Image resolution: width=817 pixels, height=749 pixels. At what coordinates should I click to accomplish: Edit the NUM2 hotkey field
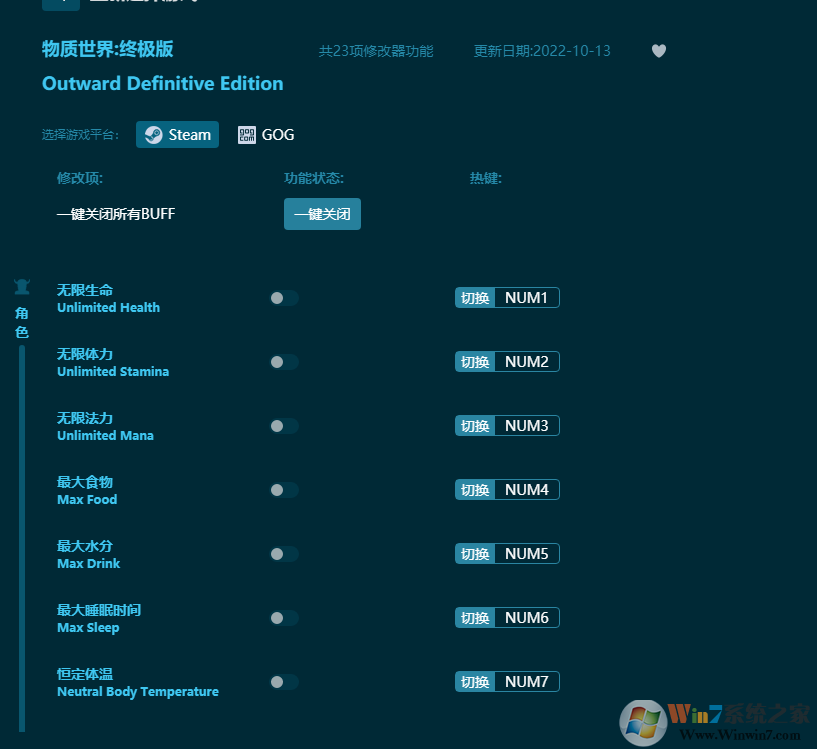pyautogui.click(x=527, y=362)
